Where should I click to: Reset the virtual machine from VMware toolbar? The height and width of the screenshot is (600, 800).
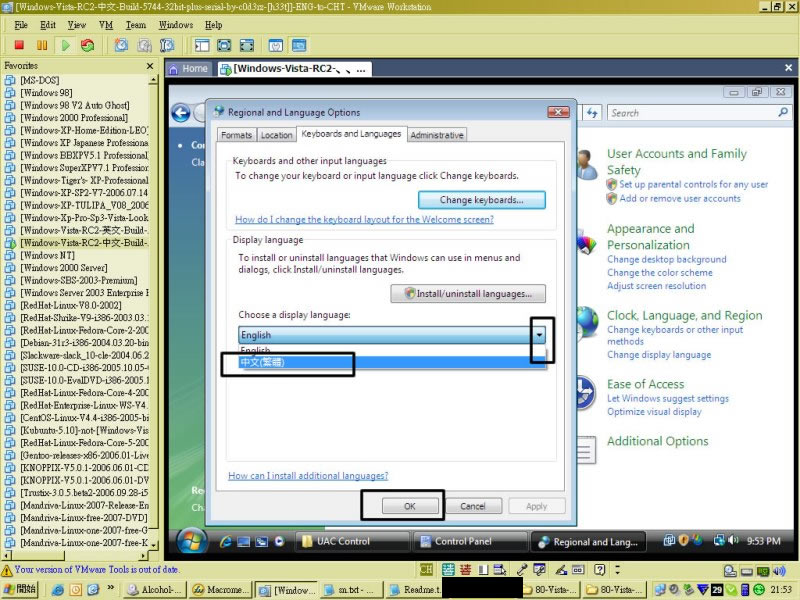[88, 45]
